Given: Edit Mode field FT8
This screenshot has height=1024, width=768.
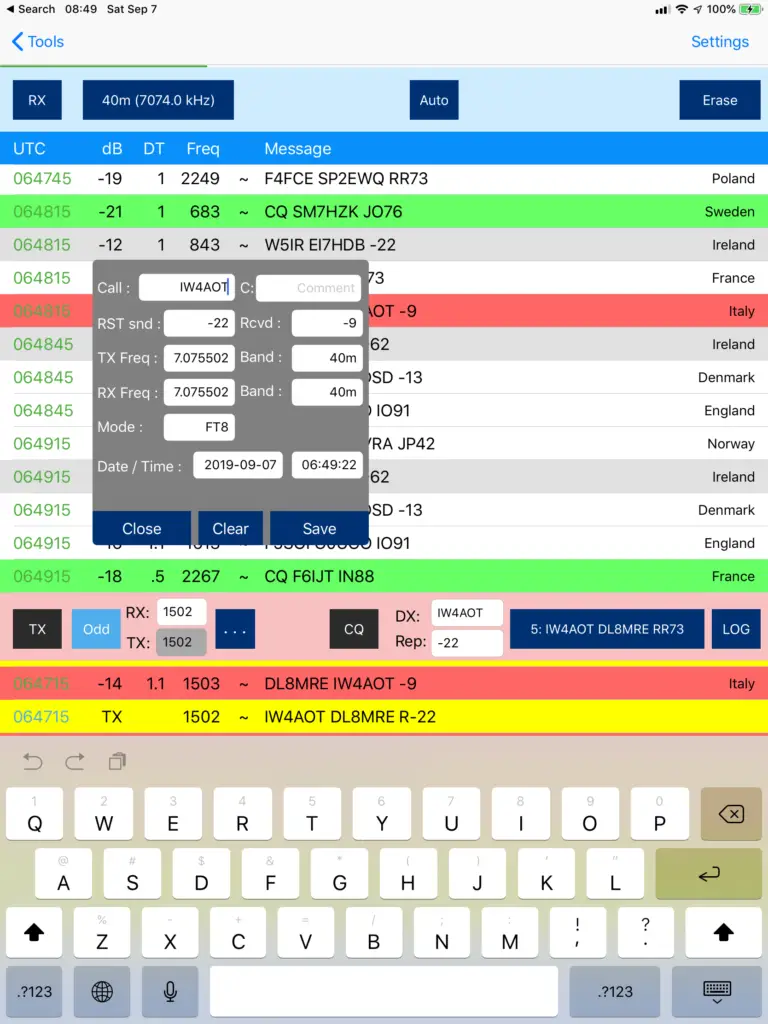Looking at the screenshot, I should pyautogui.click(x=199, y=427).
